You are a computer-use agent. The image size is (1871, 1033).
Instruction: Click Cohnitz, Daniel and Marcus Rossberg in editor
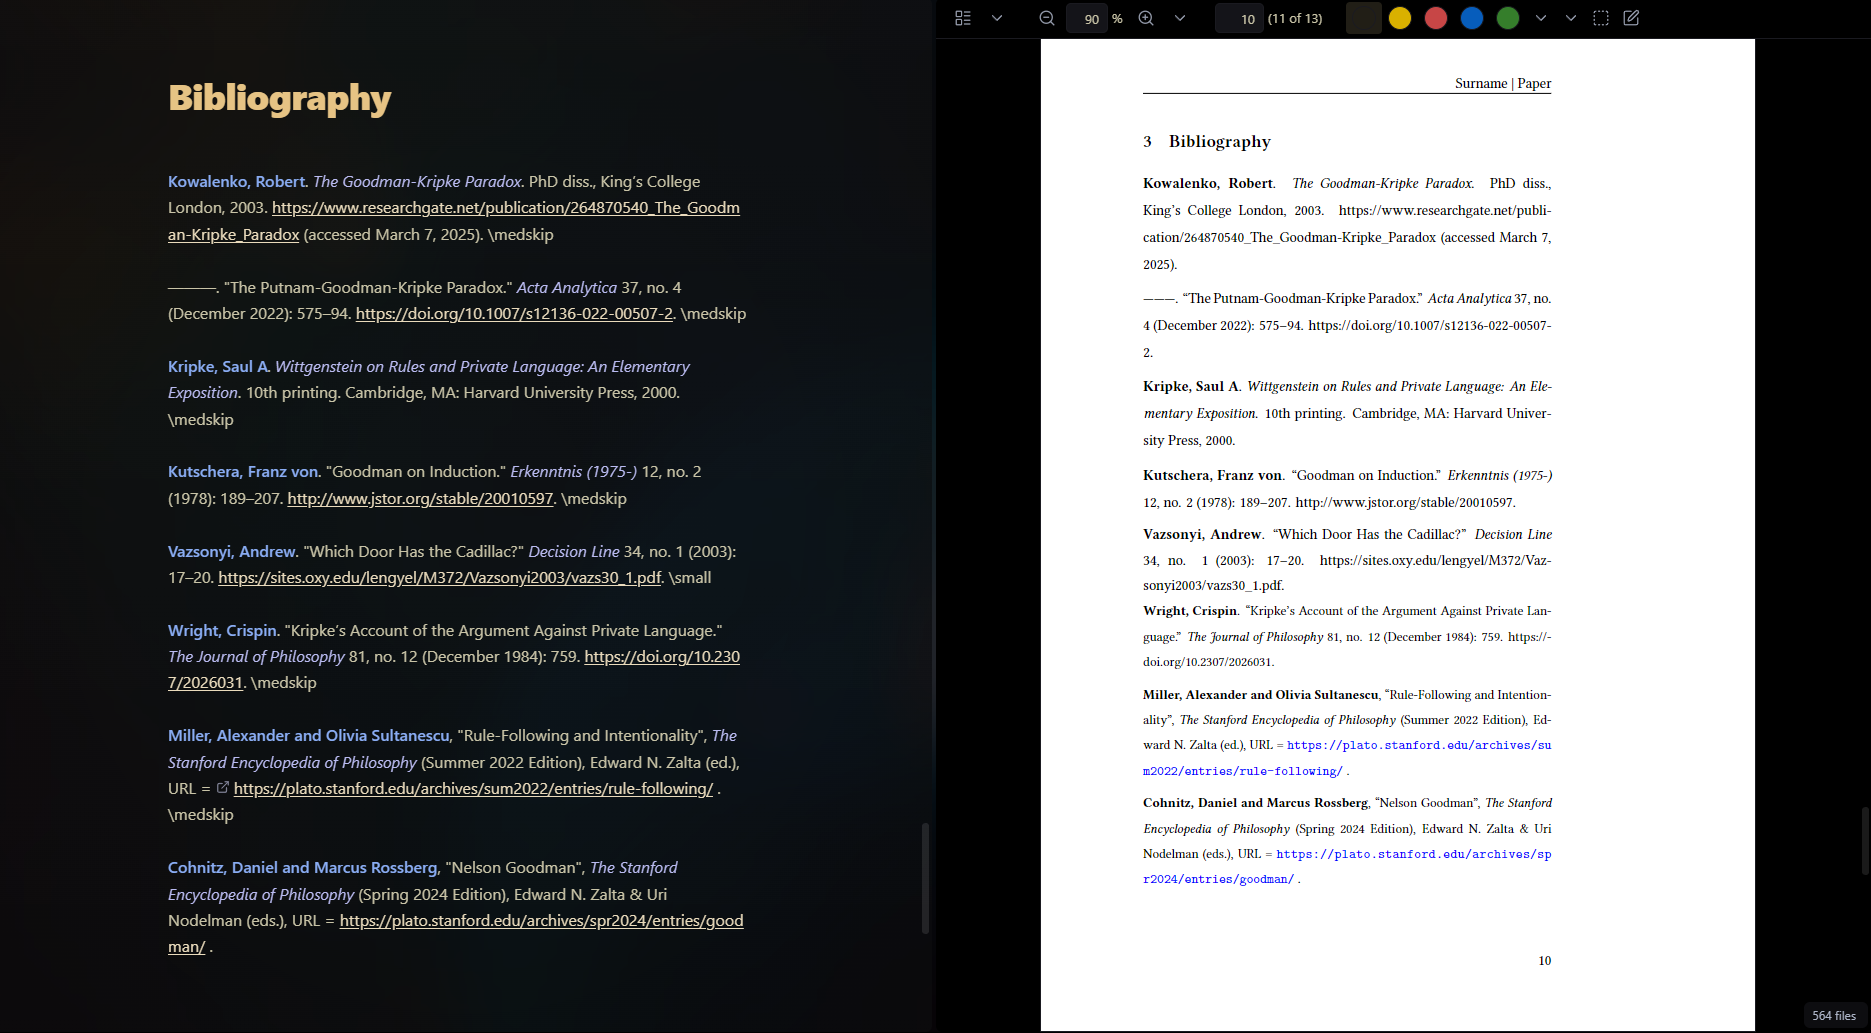303,867
